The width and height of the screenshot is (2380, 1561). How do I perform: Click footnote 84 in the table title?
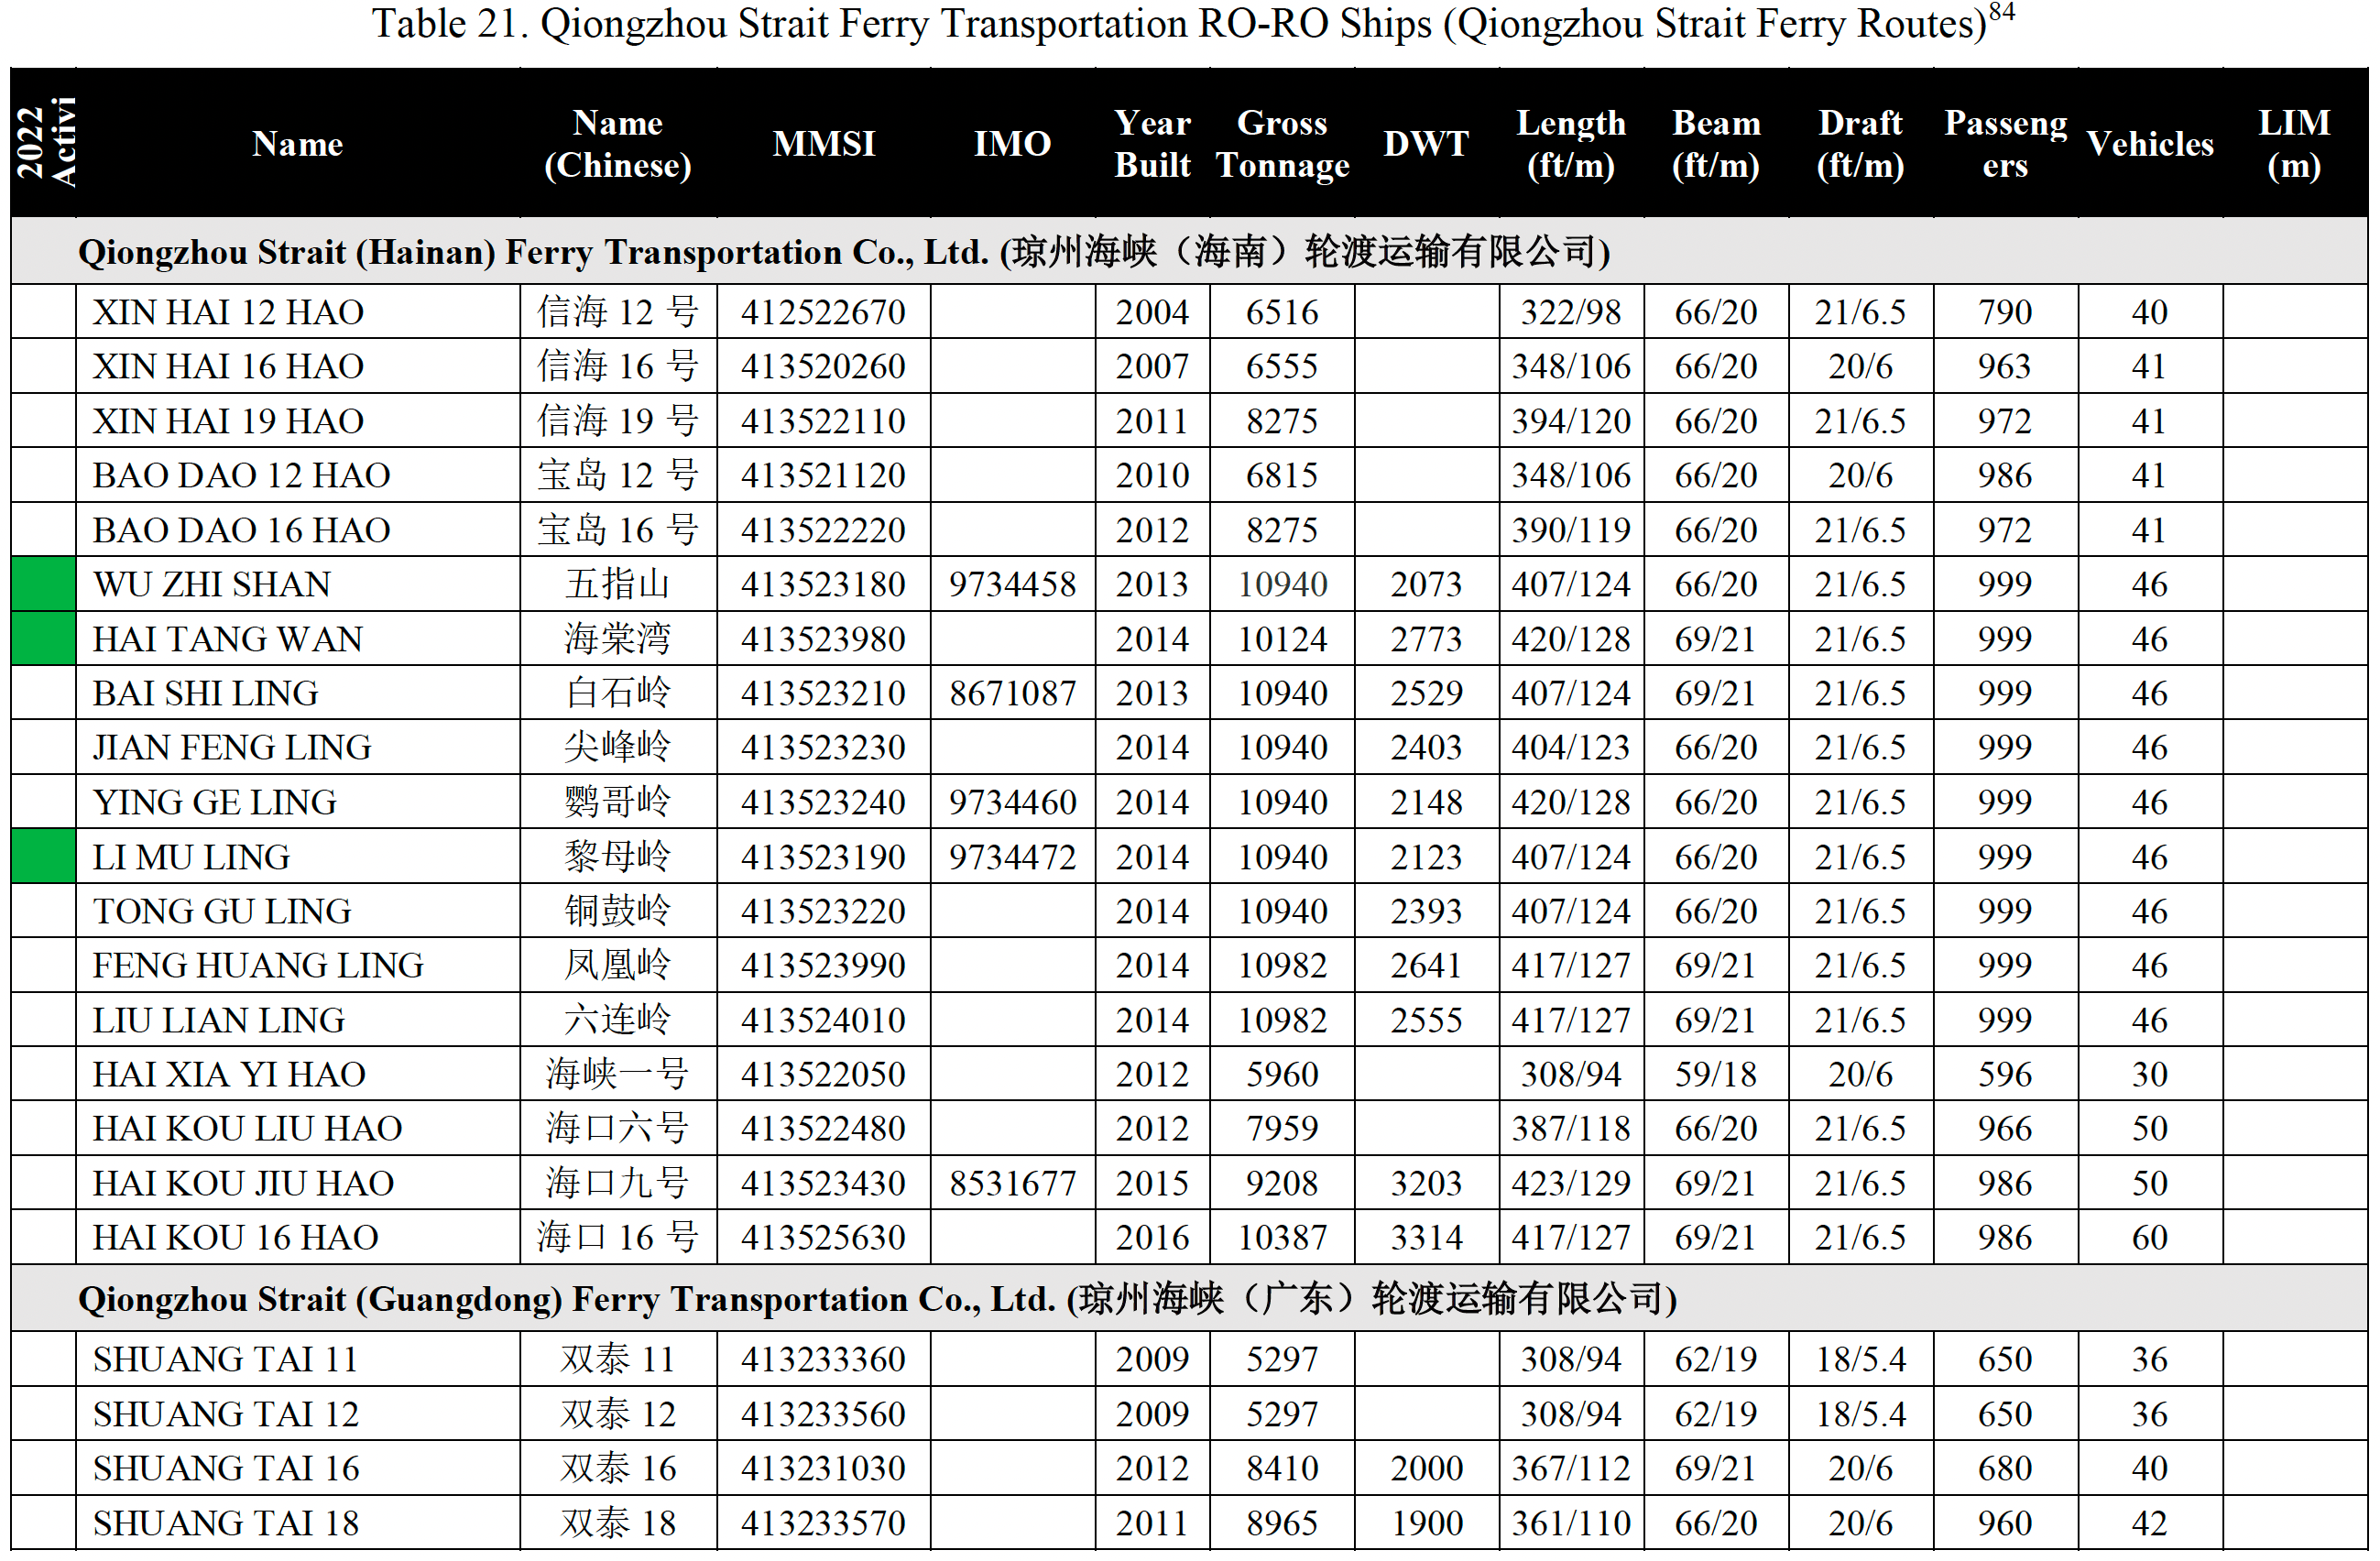point(2001,12)
